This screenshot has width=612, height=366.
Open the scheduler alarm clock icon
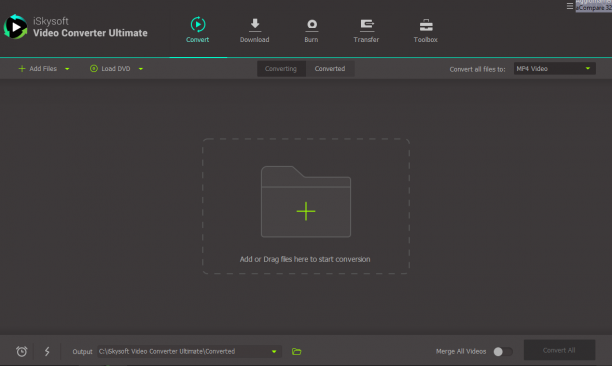pyautogui.click(x=21, y=351)
